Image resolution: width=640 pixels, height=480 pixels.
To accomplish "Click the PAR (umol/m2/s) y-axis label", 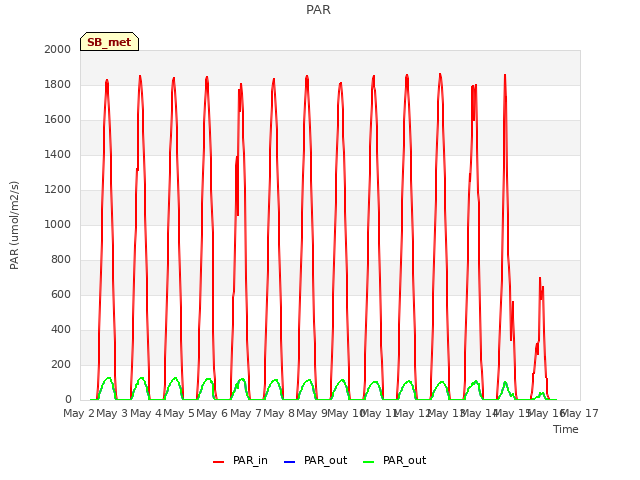I will tap(14, 225).
